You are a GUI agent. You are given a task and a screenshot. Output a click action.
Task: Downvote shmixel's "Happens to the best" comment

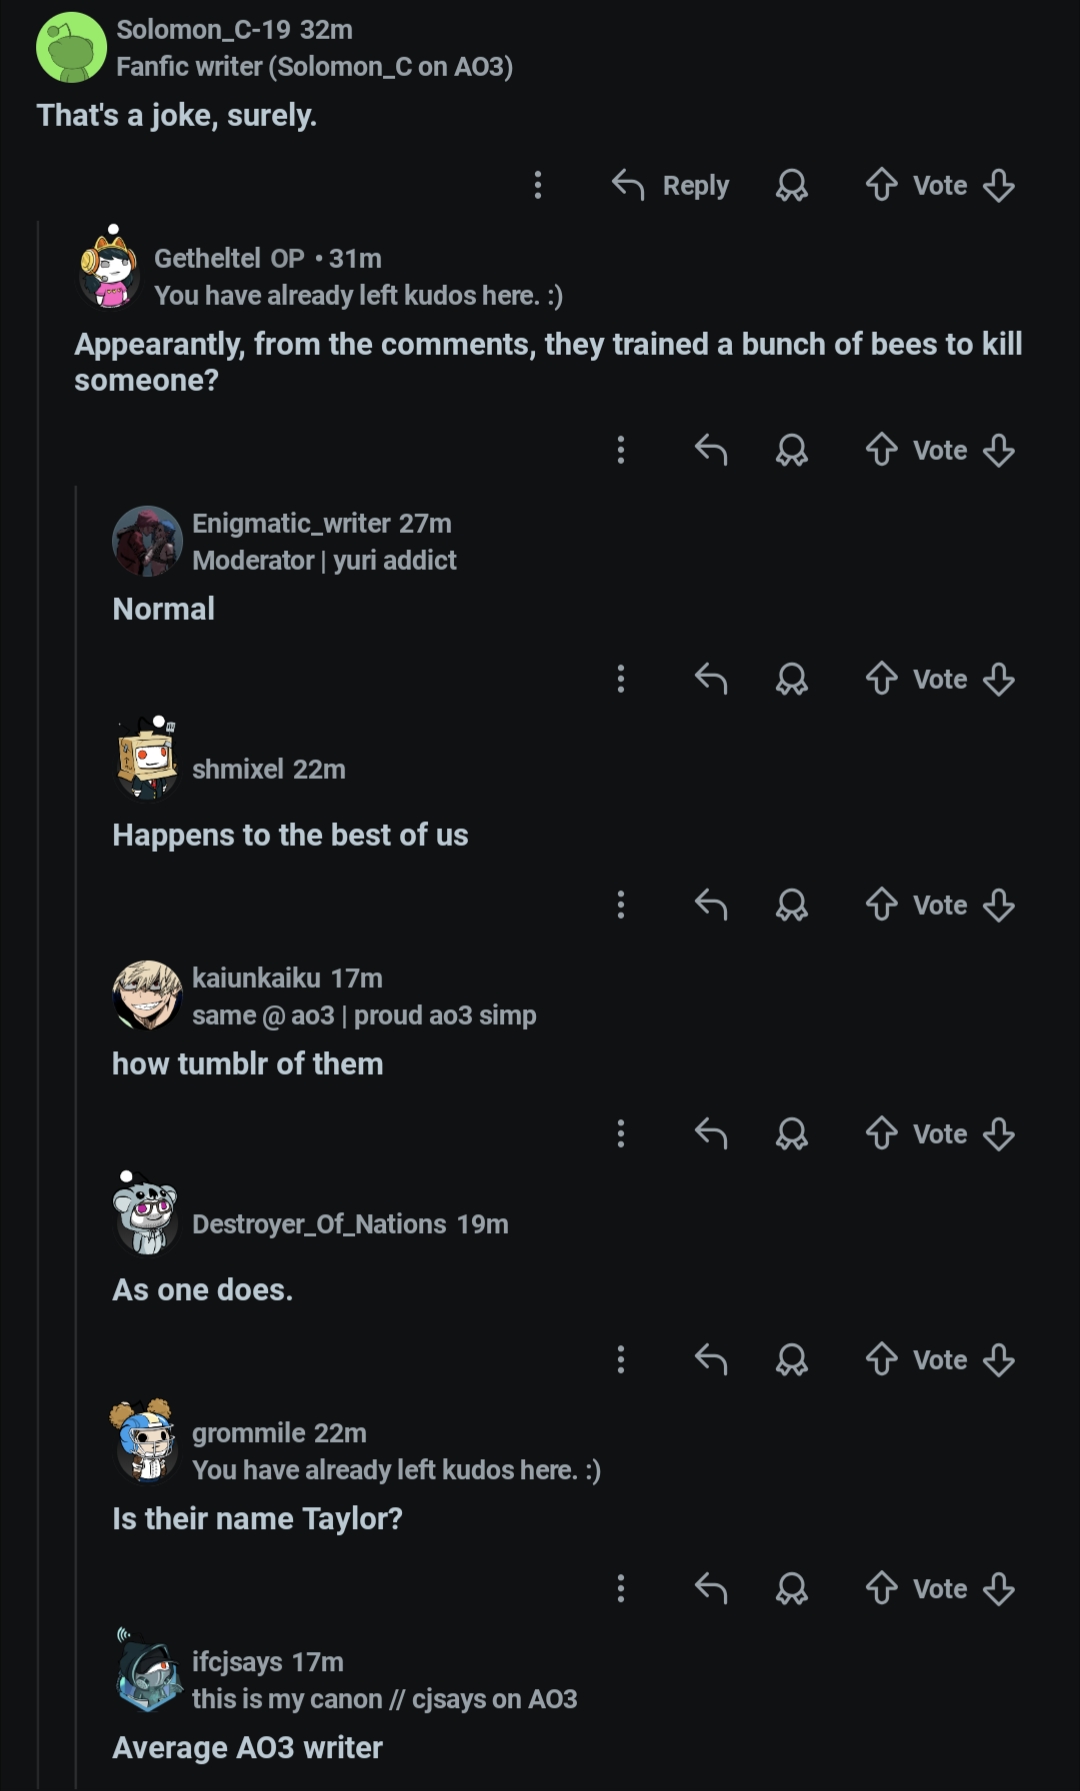(999, 905)
